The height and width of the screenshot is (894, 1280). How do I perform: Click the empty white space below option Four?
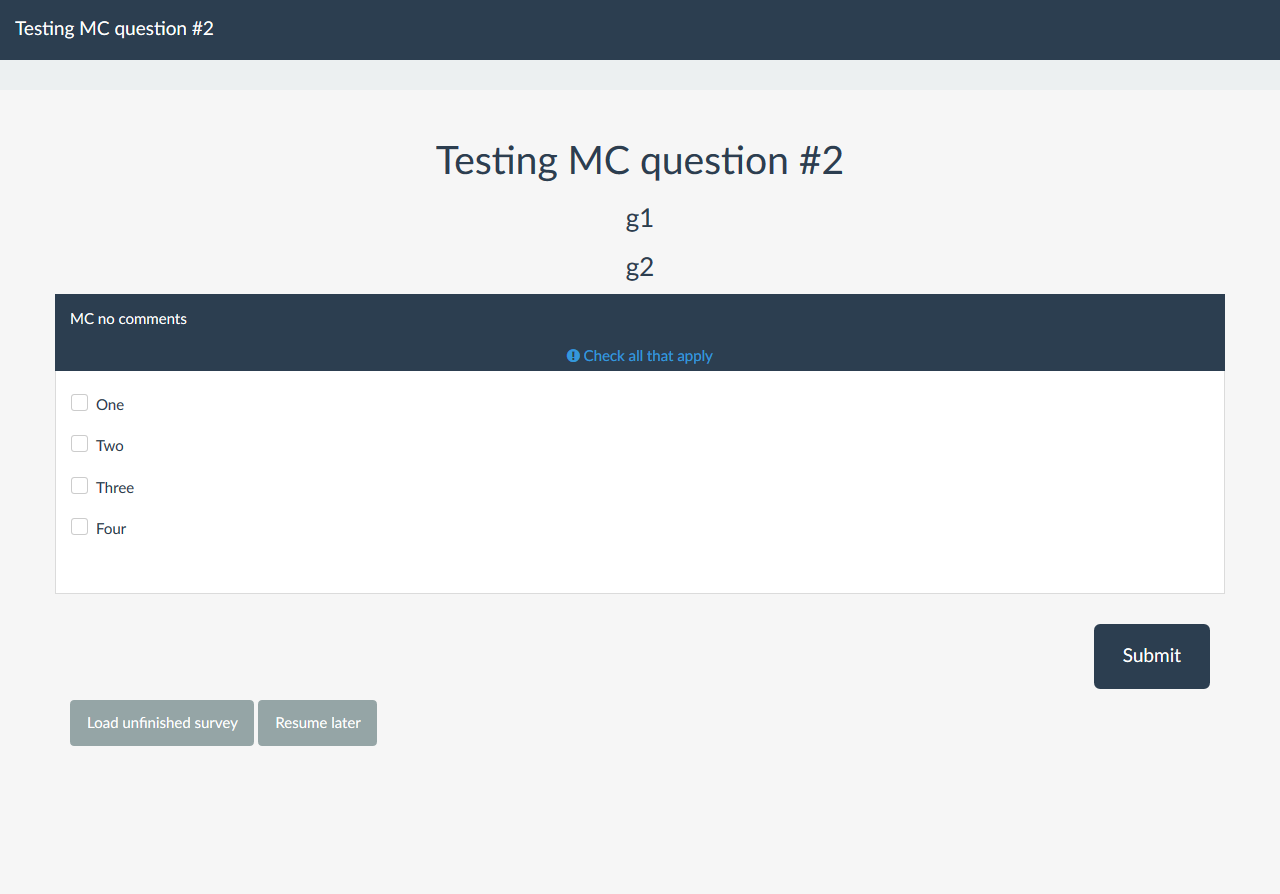[x=640, y=567]
